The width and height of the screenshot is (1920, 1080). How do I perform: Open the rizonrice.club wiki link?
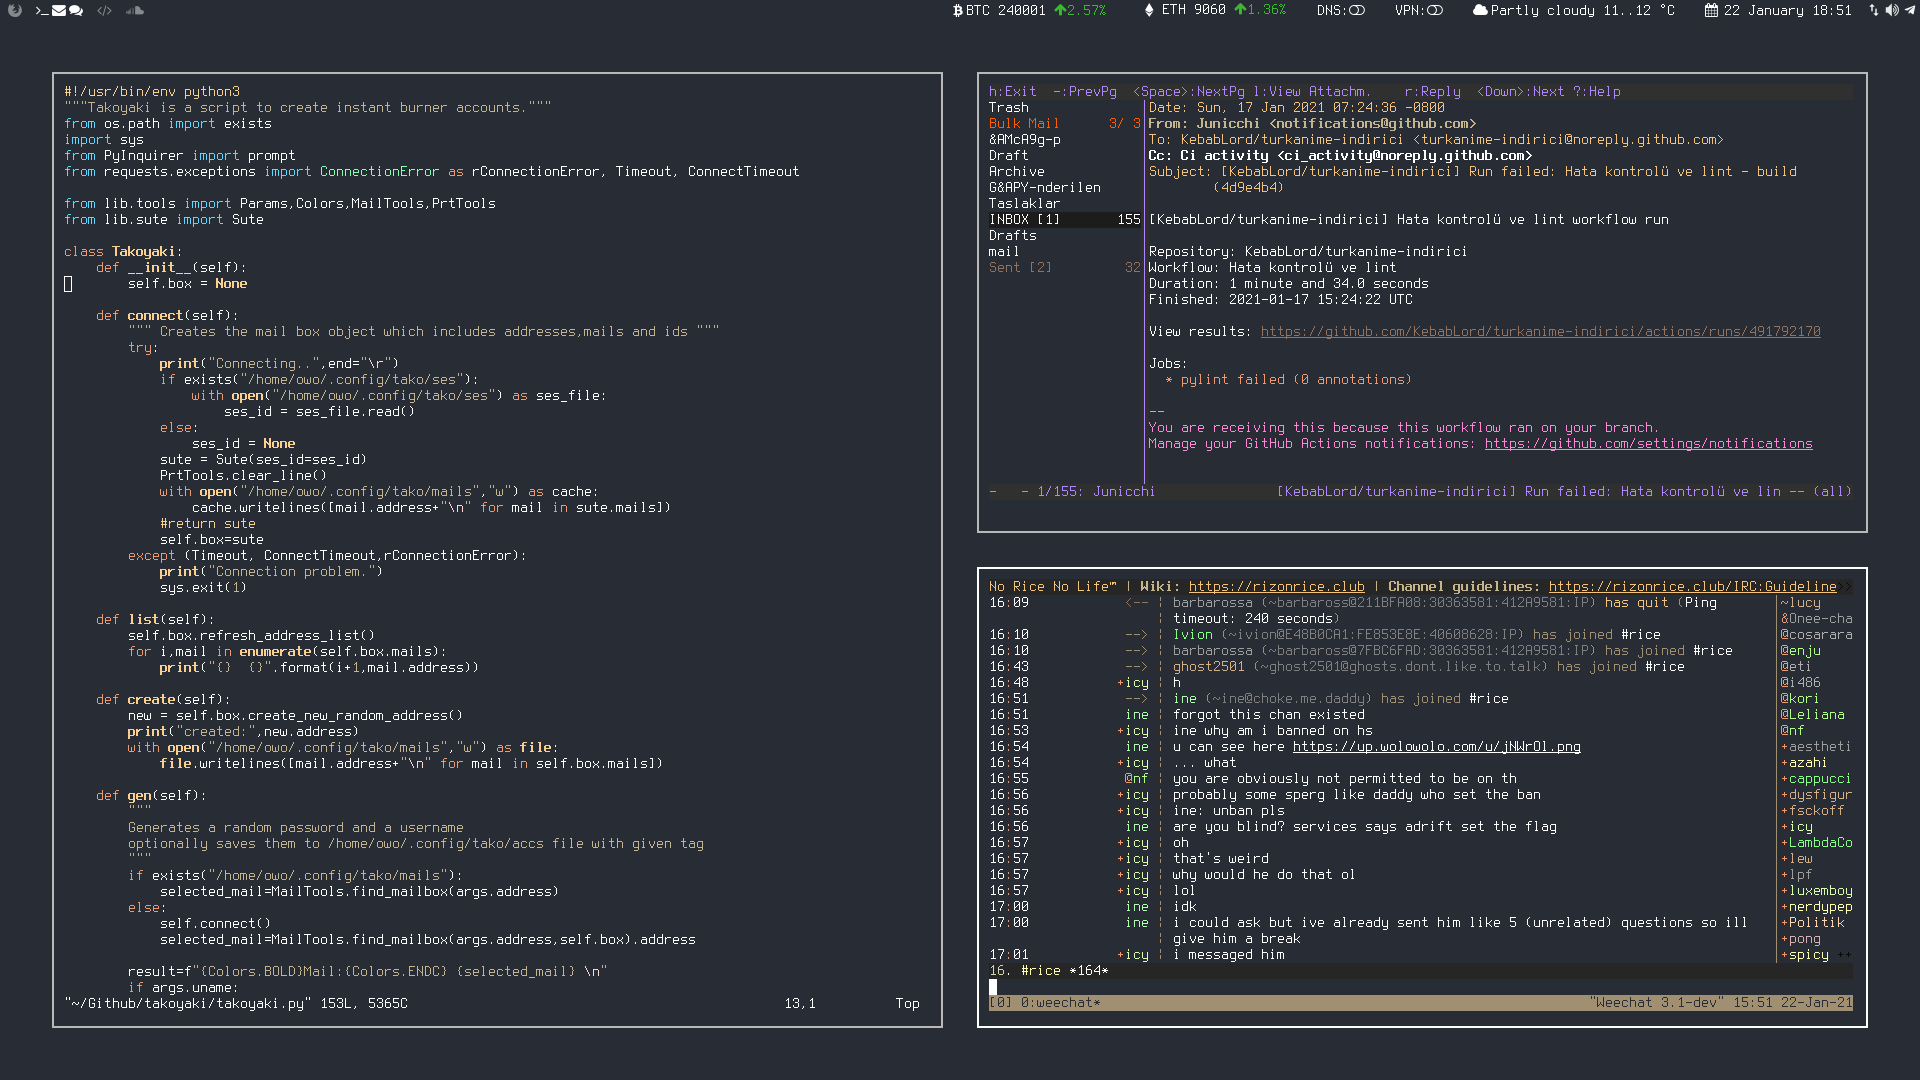point(1276,586)
